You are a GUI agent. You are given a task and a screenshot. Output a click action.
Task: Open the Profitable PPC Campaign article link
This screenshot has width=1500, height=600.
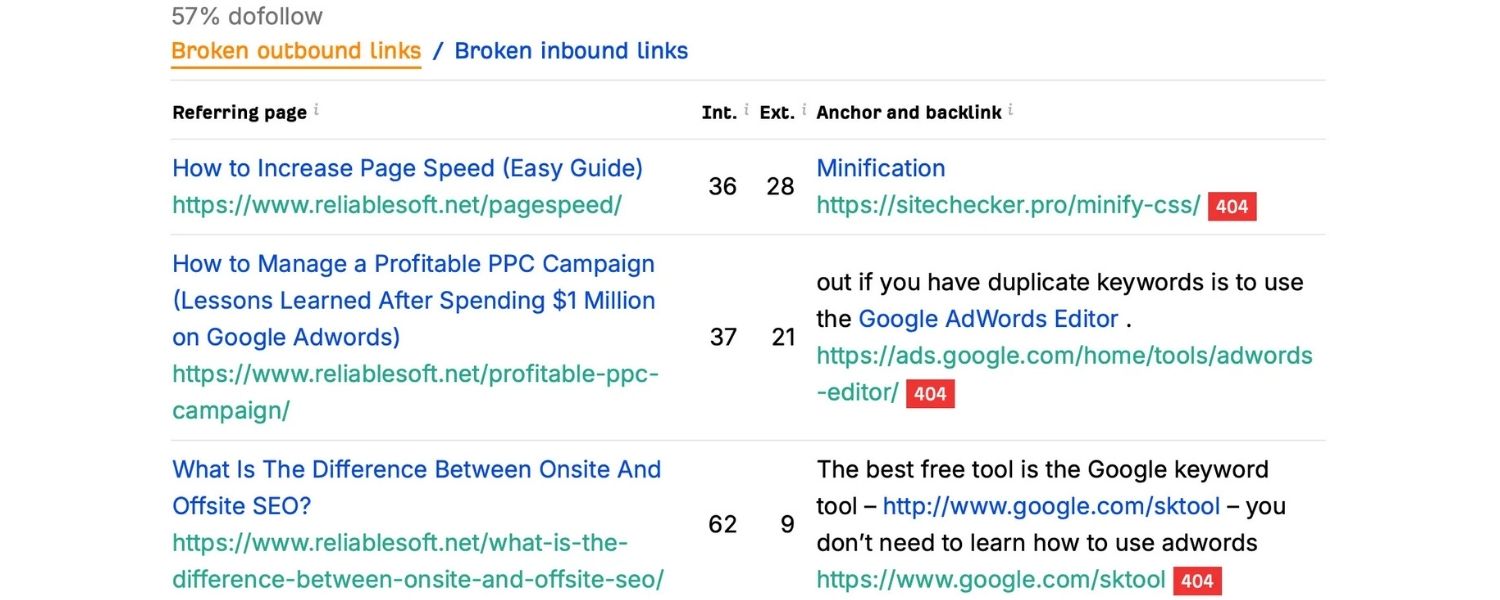click(x=413, y=300)
